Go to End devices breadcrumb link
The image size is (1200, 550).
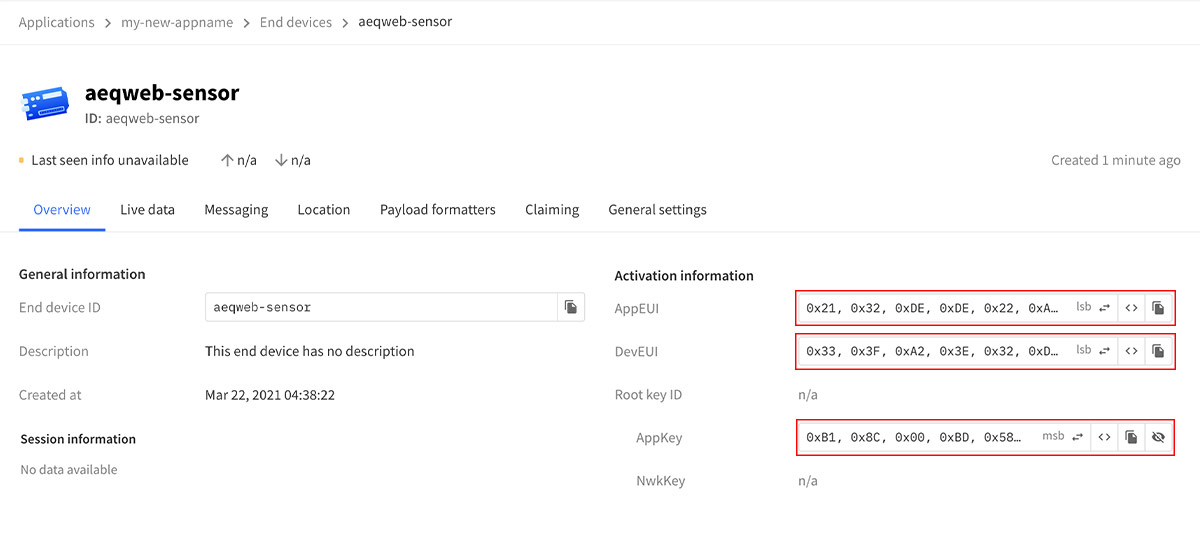[296, 22]
